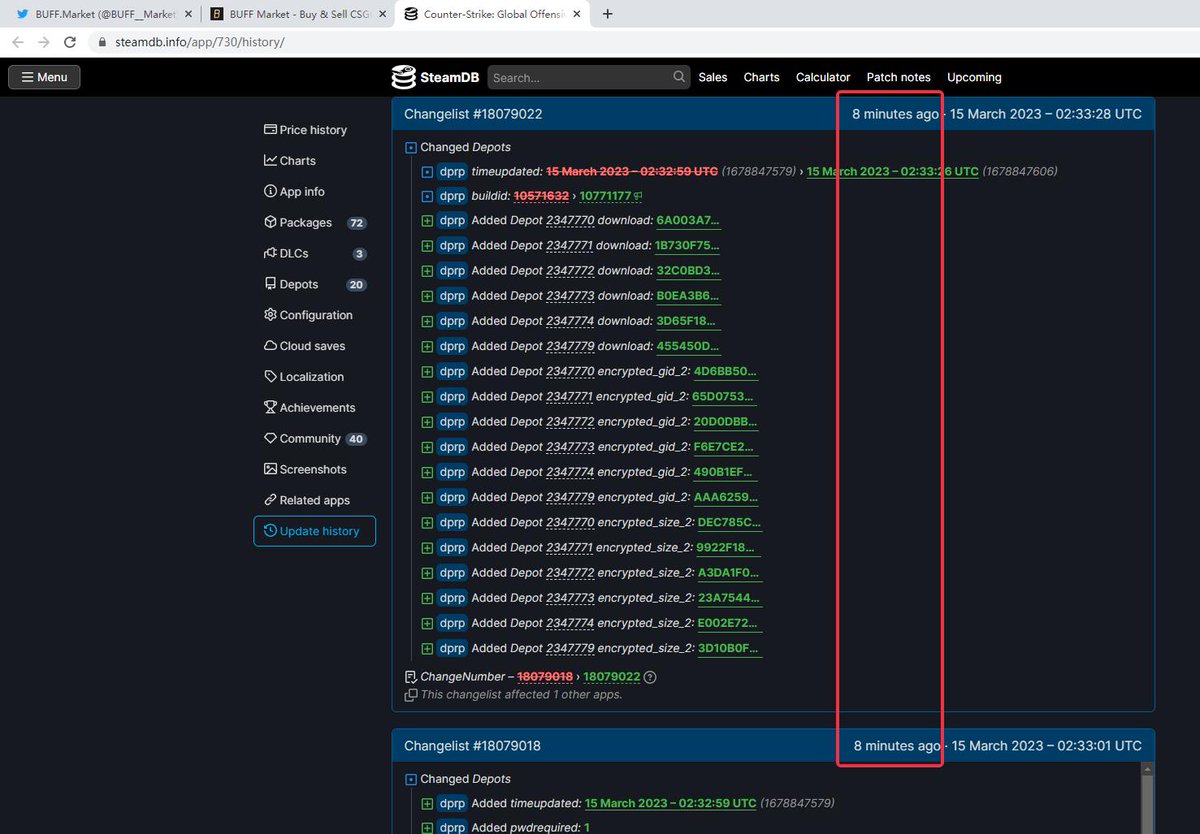Open the Charts nav item
This screenshot has width=1200, height=834.
point(761,77)
